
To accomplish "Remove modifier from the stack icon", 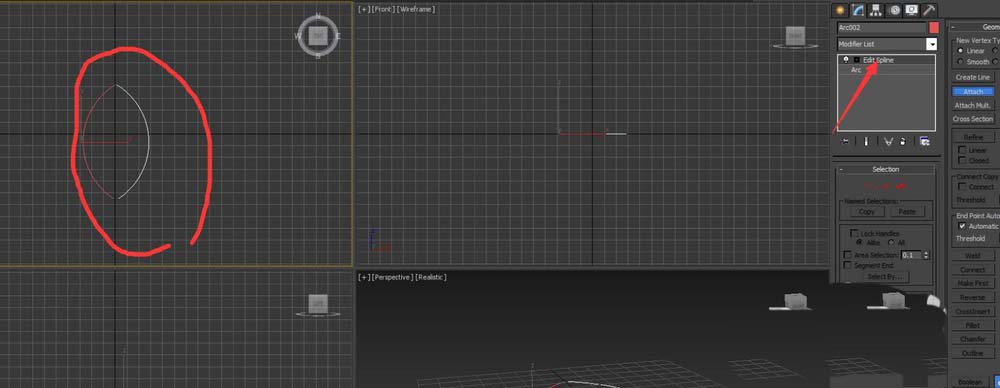I will pos(902,141).
